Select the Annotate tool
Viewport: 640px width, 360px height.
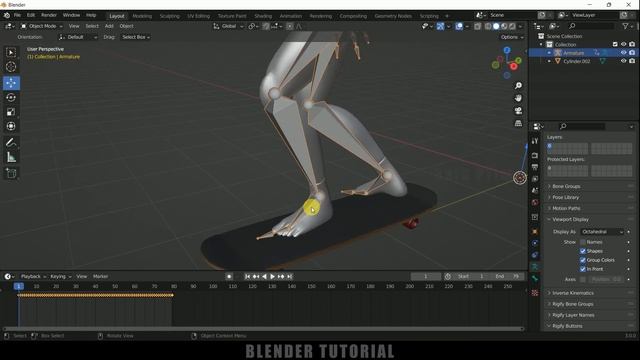tap(11, 142)
